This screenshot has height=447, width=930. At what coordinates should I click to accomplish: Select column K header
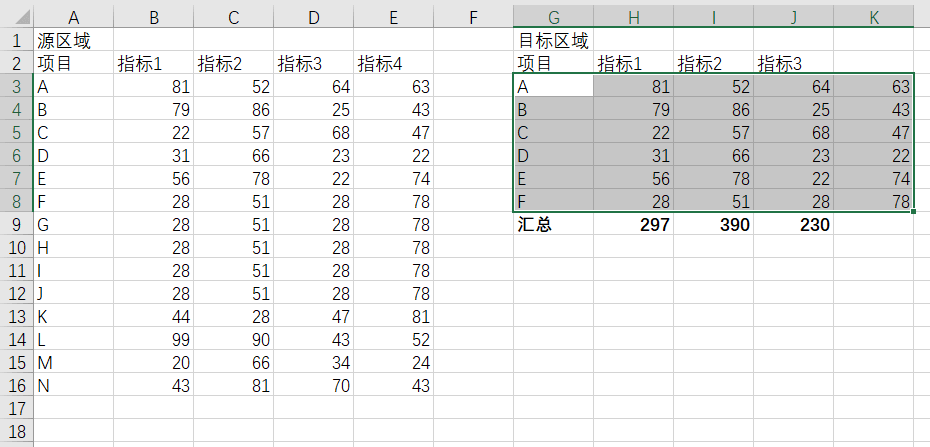pyautogui.click(x=874, y=17)
